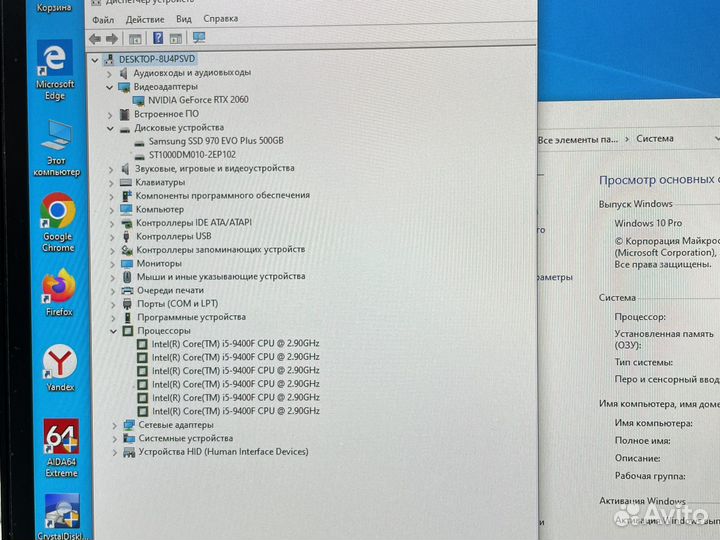This screenshot has height=540, width=720.
Task: Click the Мыши и иные указывающие устройства icon
Action: point(127,277)
